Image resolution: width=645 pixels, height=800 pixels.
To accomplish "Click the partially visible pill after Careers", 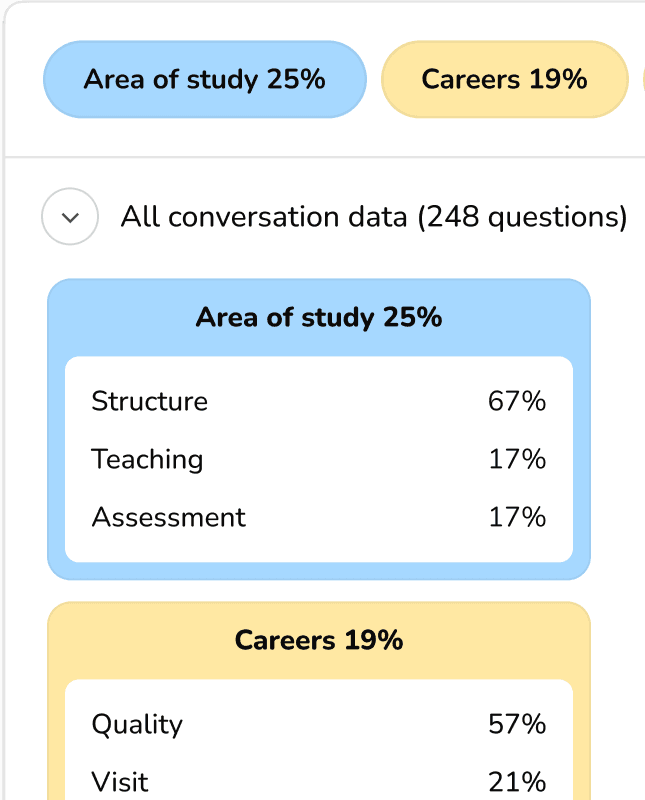I will (644, 80).
